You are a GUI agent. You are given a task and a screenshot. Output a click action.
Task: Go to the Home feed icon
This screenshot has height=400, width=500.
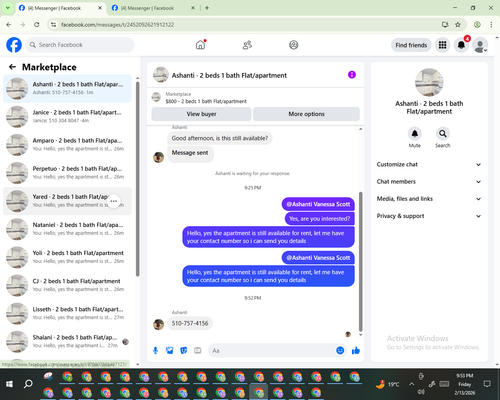(x=200, y=45)
